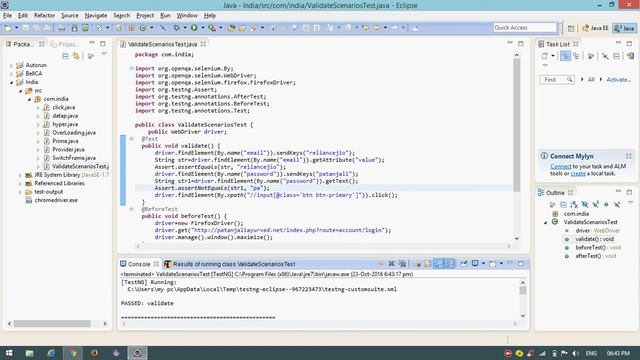The image size is (640, 360).
Task: Click the Connect link in Mylyn panel
Action: tap(560, 167)
